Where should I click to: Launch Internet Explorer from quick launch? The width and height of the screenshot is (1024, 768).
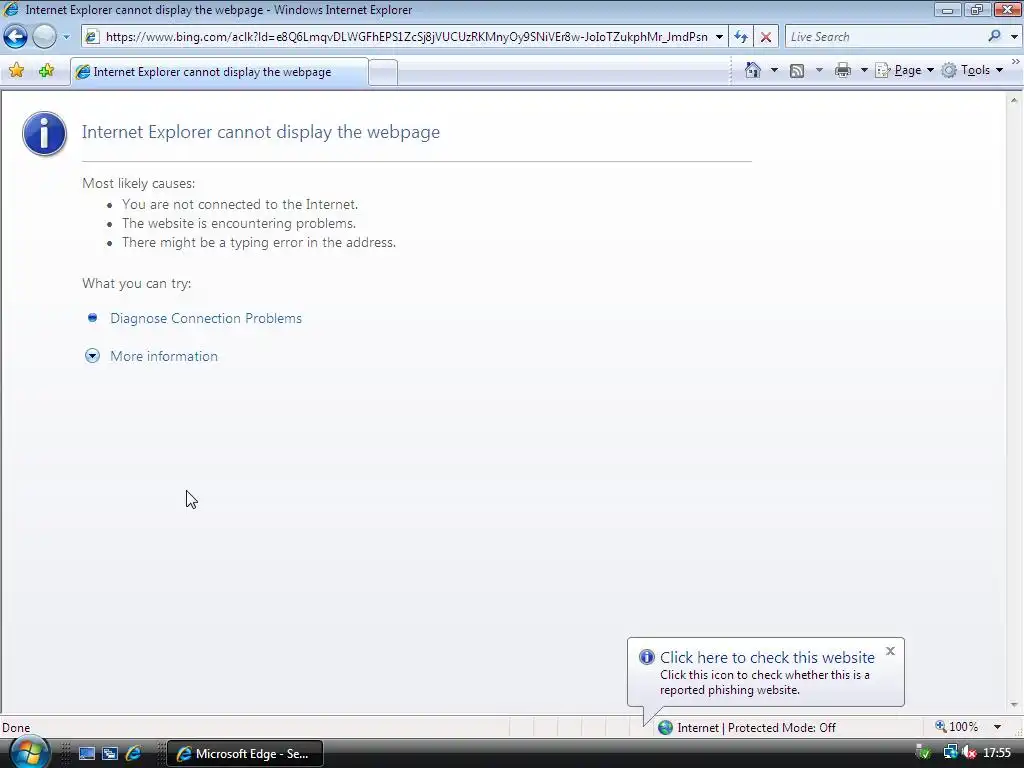[133, 754]
